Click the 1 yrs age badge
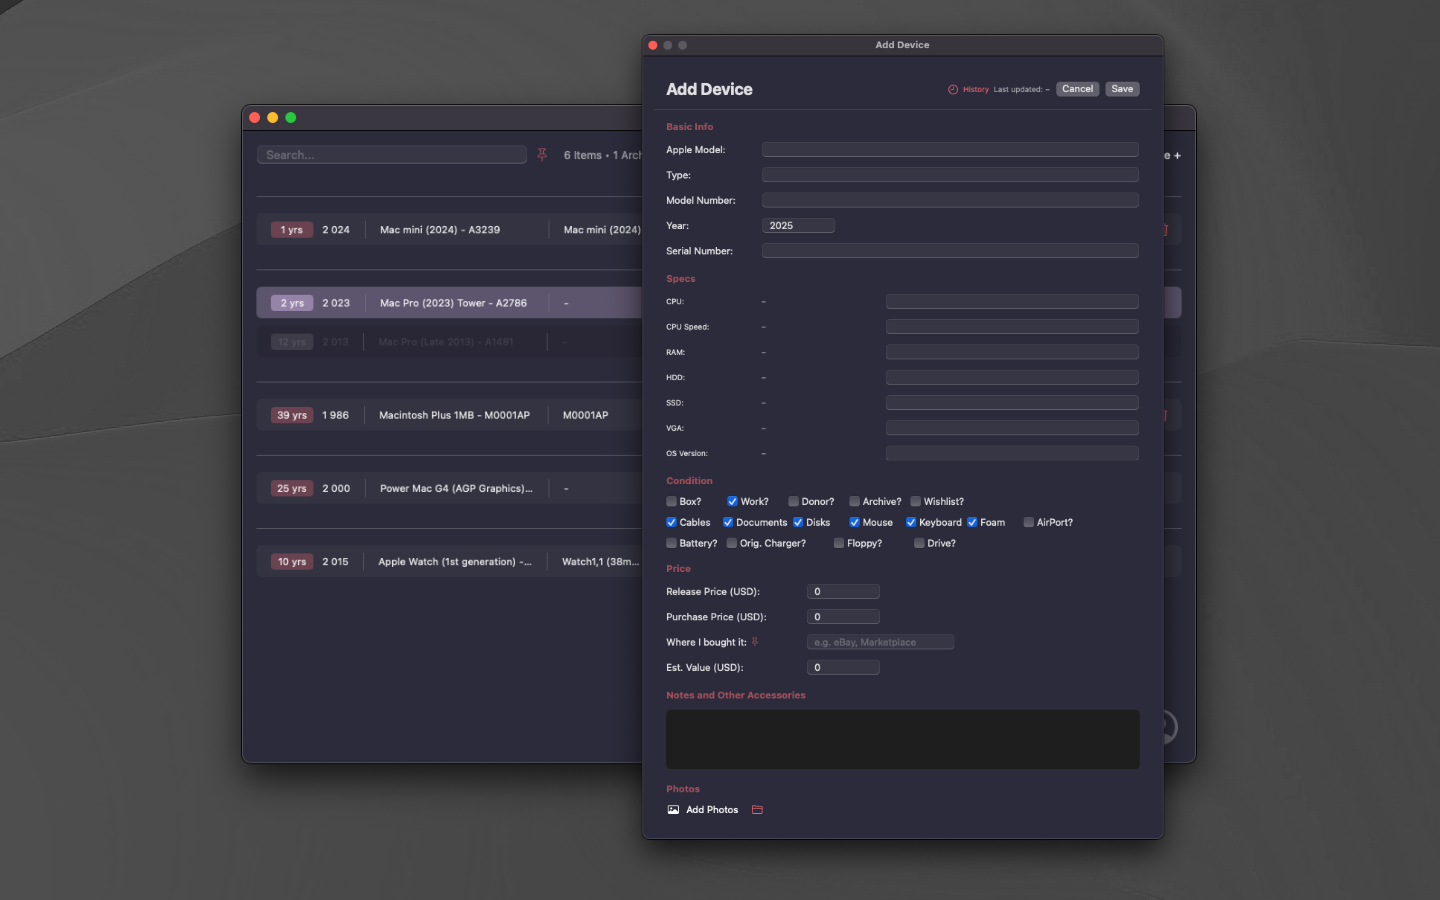 pyautogui.click(x=292, y=230)
